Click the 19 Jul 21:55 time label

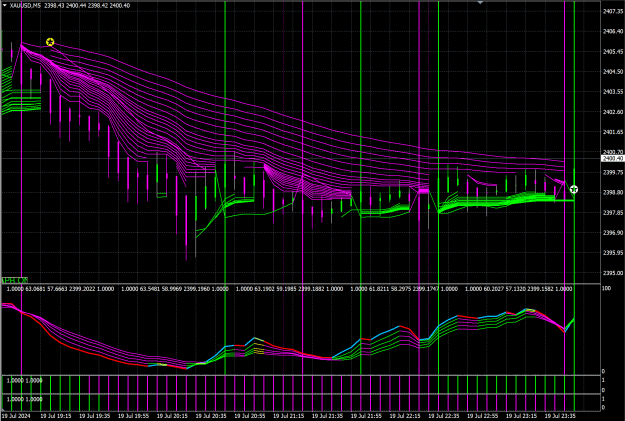366,416
